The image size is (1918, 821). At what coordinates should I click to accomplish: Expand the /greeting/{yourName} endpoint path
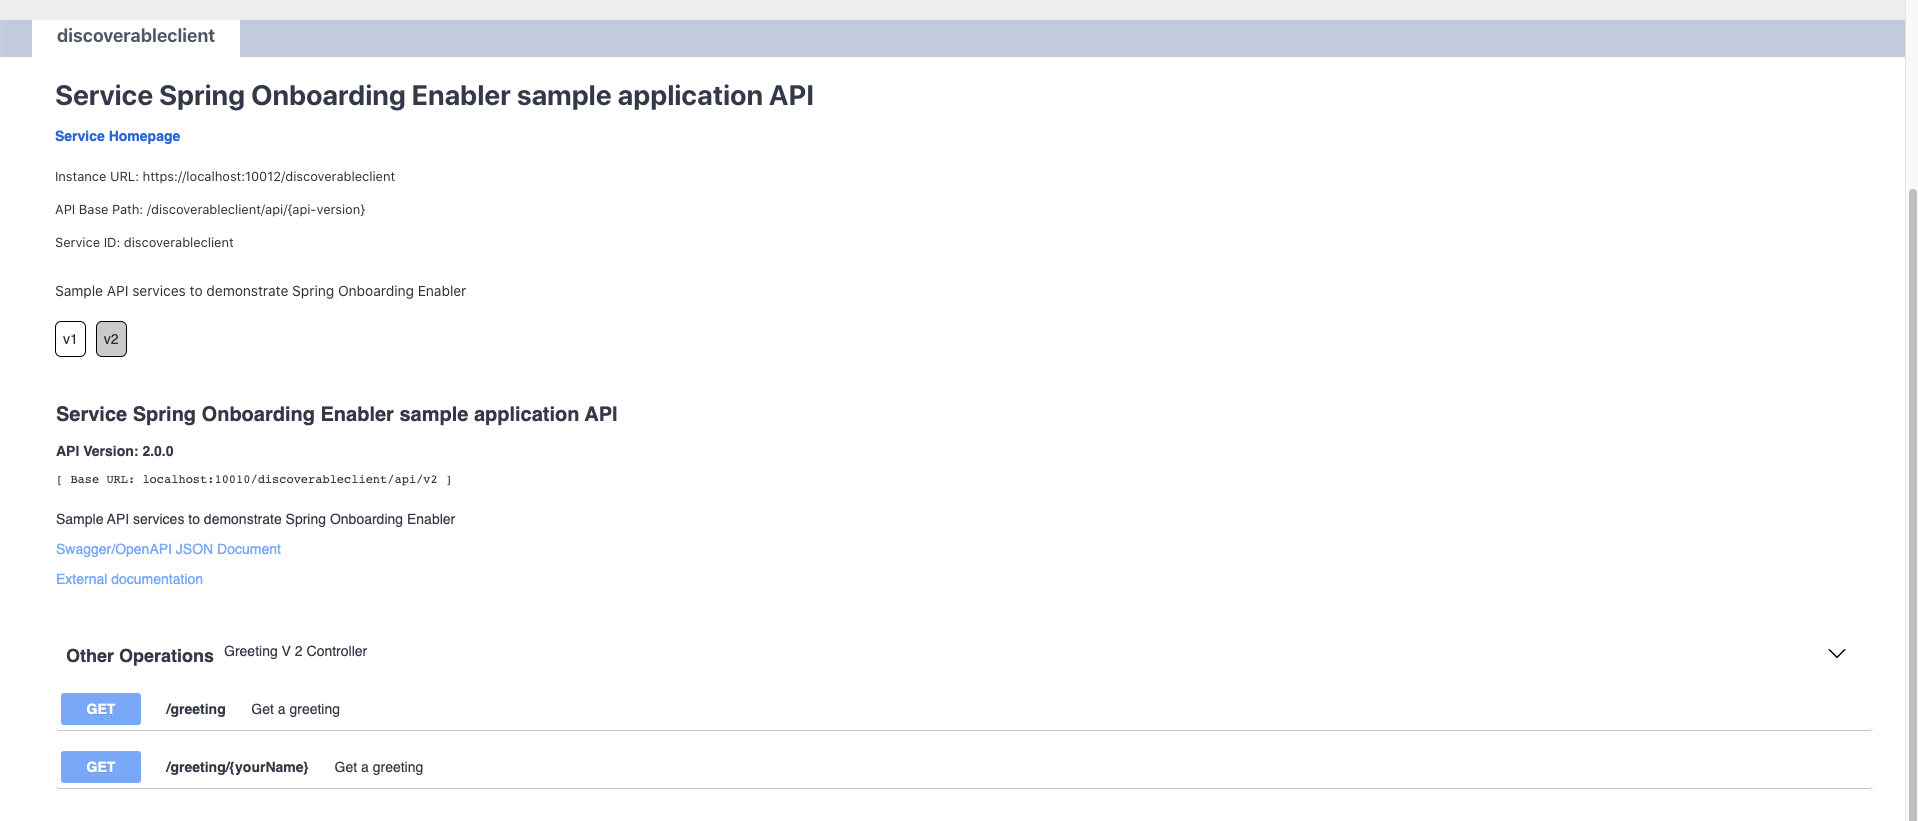(237, 767)
